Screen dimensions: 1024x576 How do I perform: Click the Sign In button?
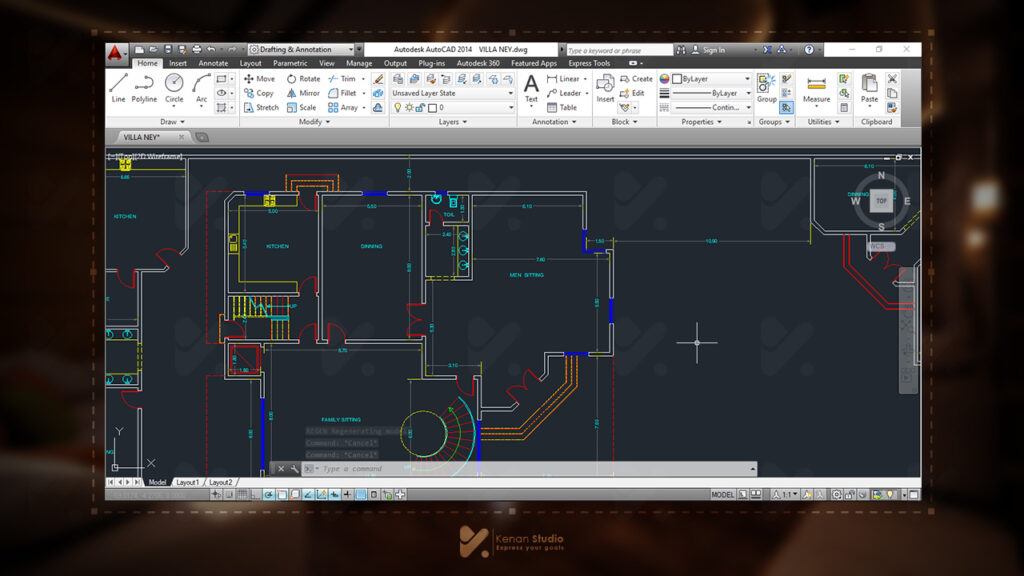tap(713, 49)
